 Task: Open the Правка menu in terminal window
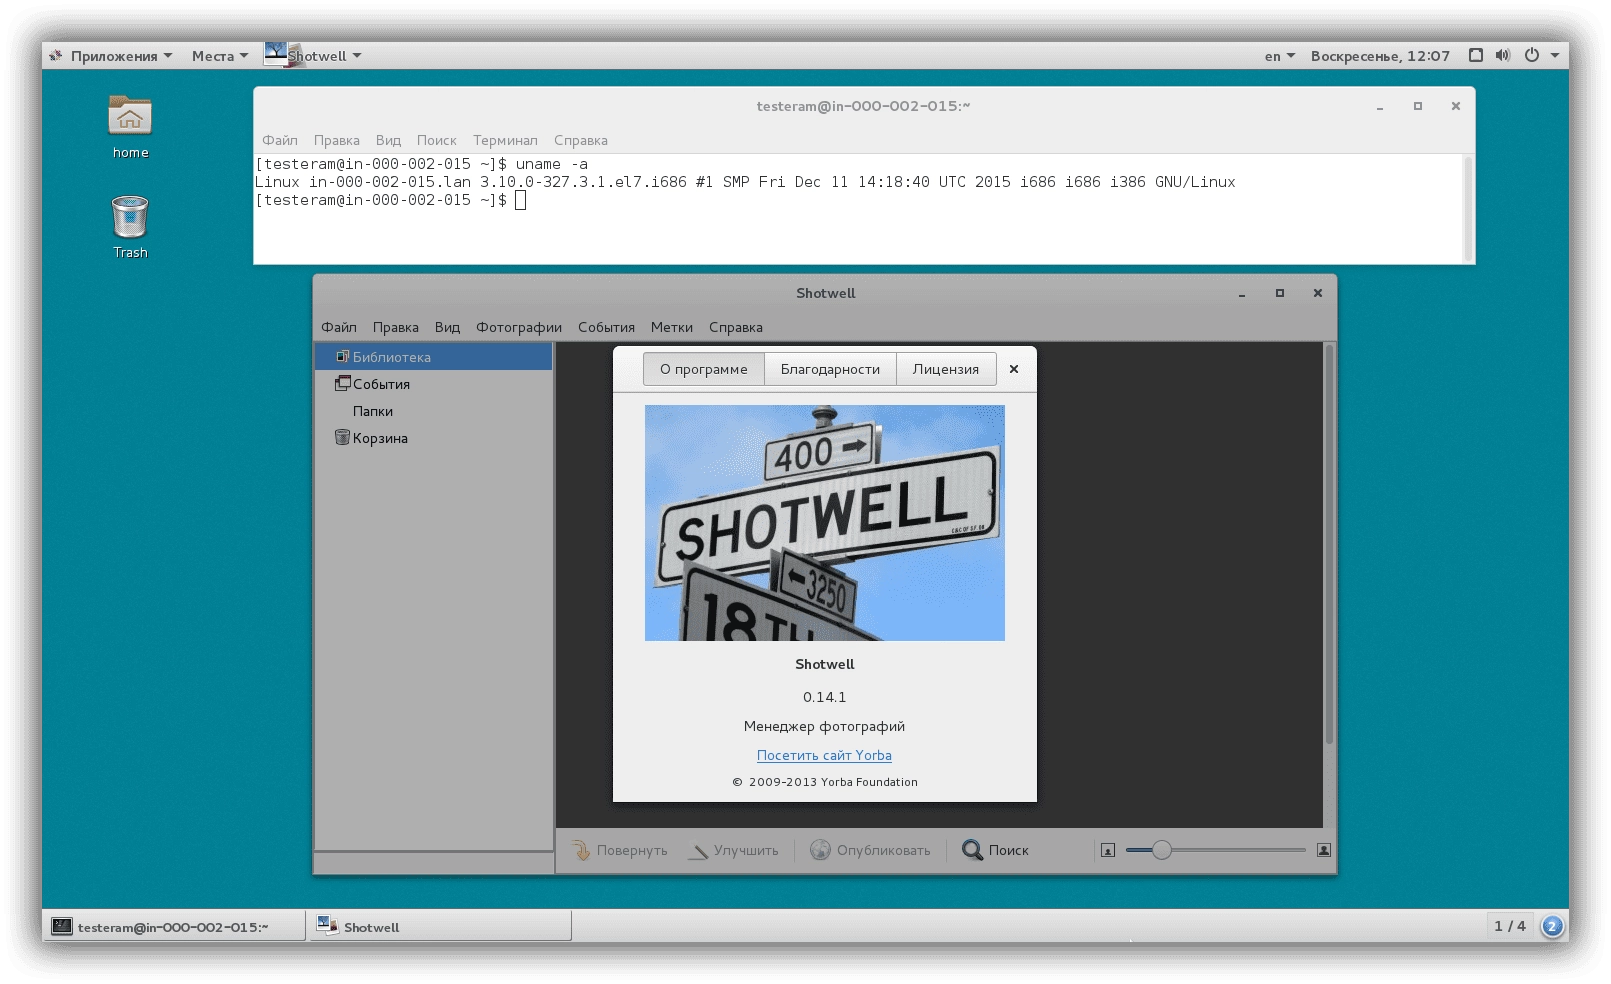pyautogui.click(x=337, y=140)
